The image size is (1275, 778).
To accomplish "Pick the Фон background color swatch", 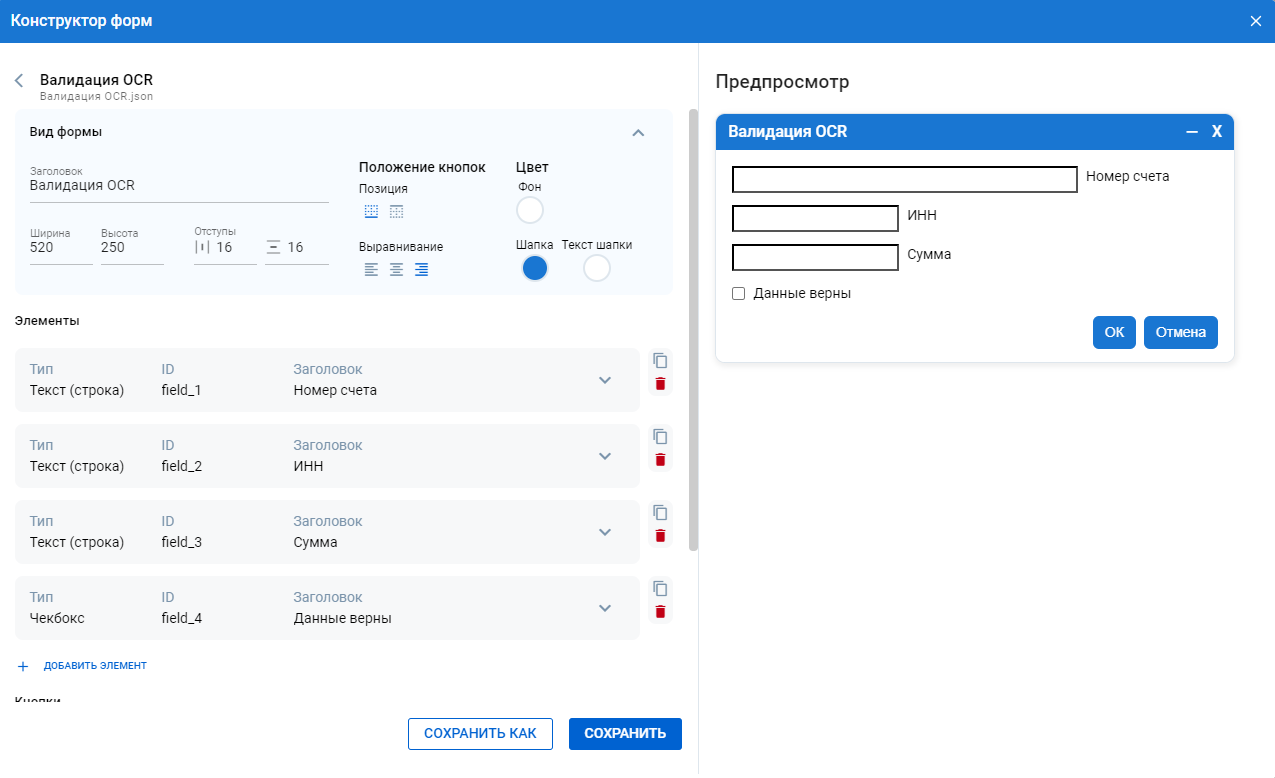I will [529, 211].
